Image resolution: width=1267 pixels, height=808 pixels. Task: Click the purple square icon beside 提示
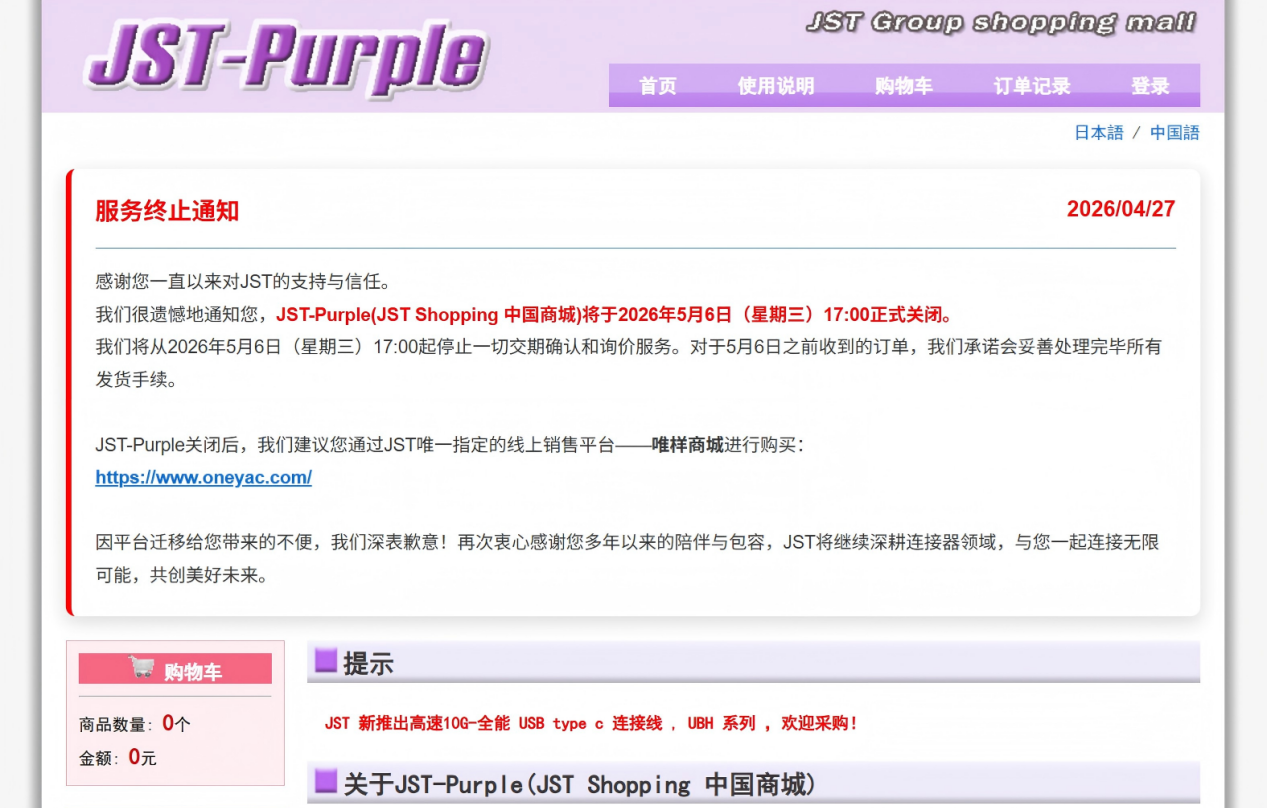[x=324, y=663]
